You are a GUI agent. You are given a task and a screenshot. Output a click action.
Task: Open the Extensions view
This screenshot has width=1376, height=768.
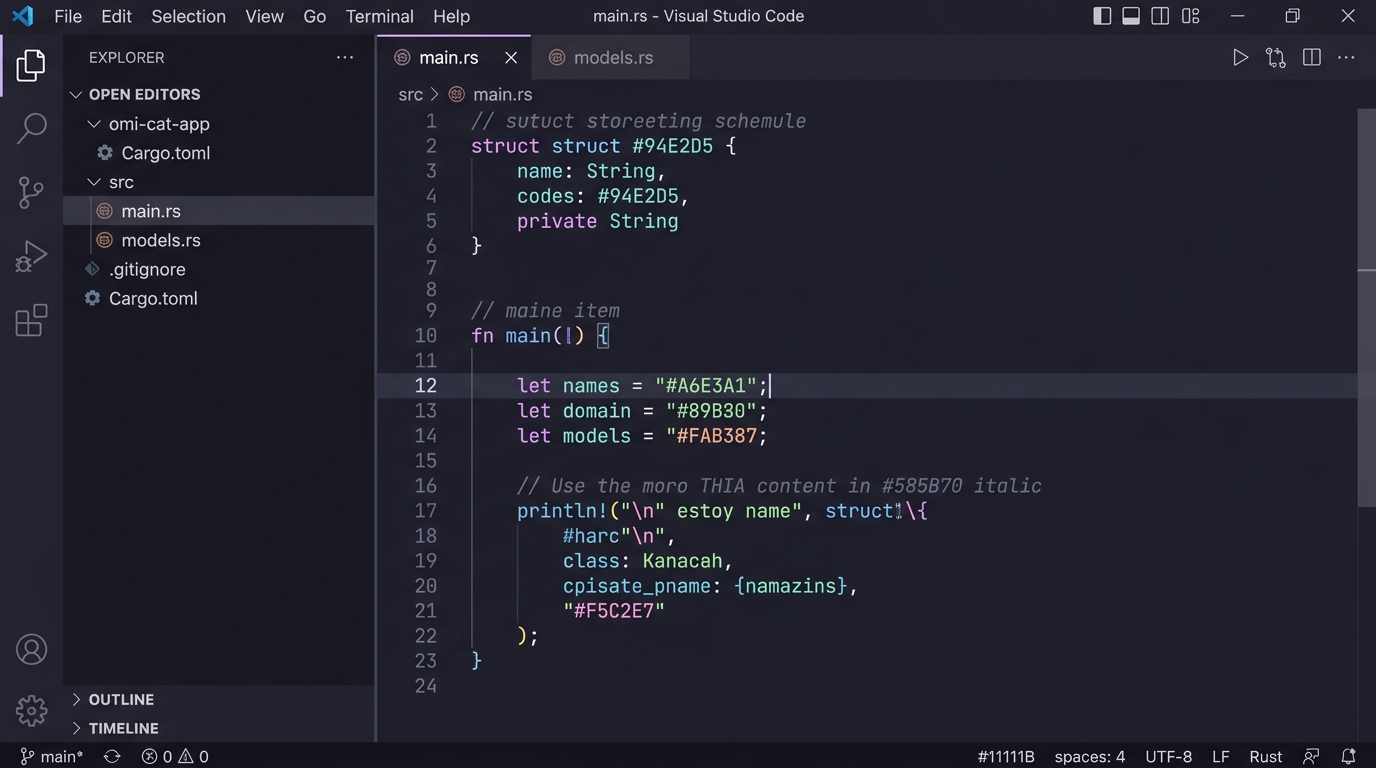pos(31,320)
